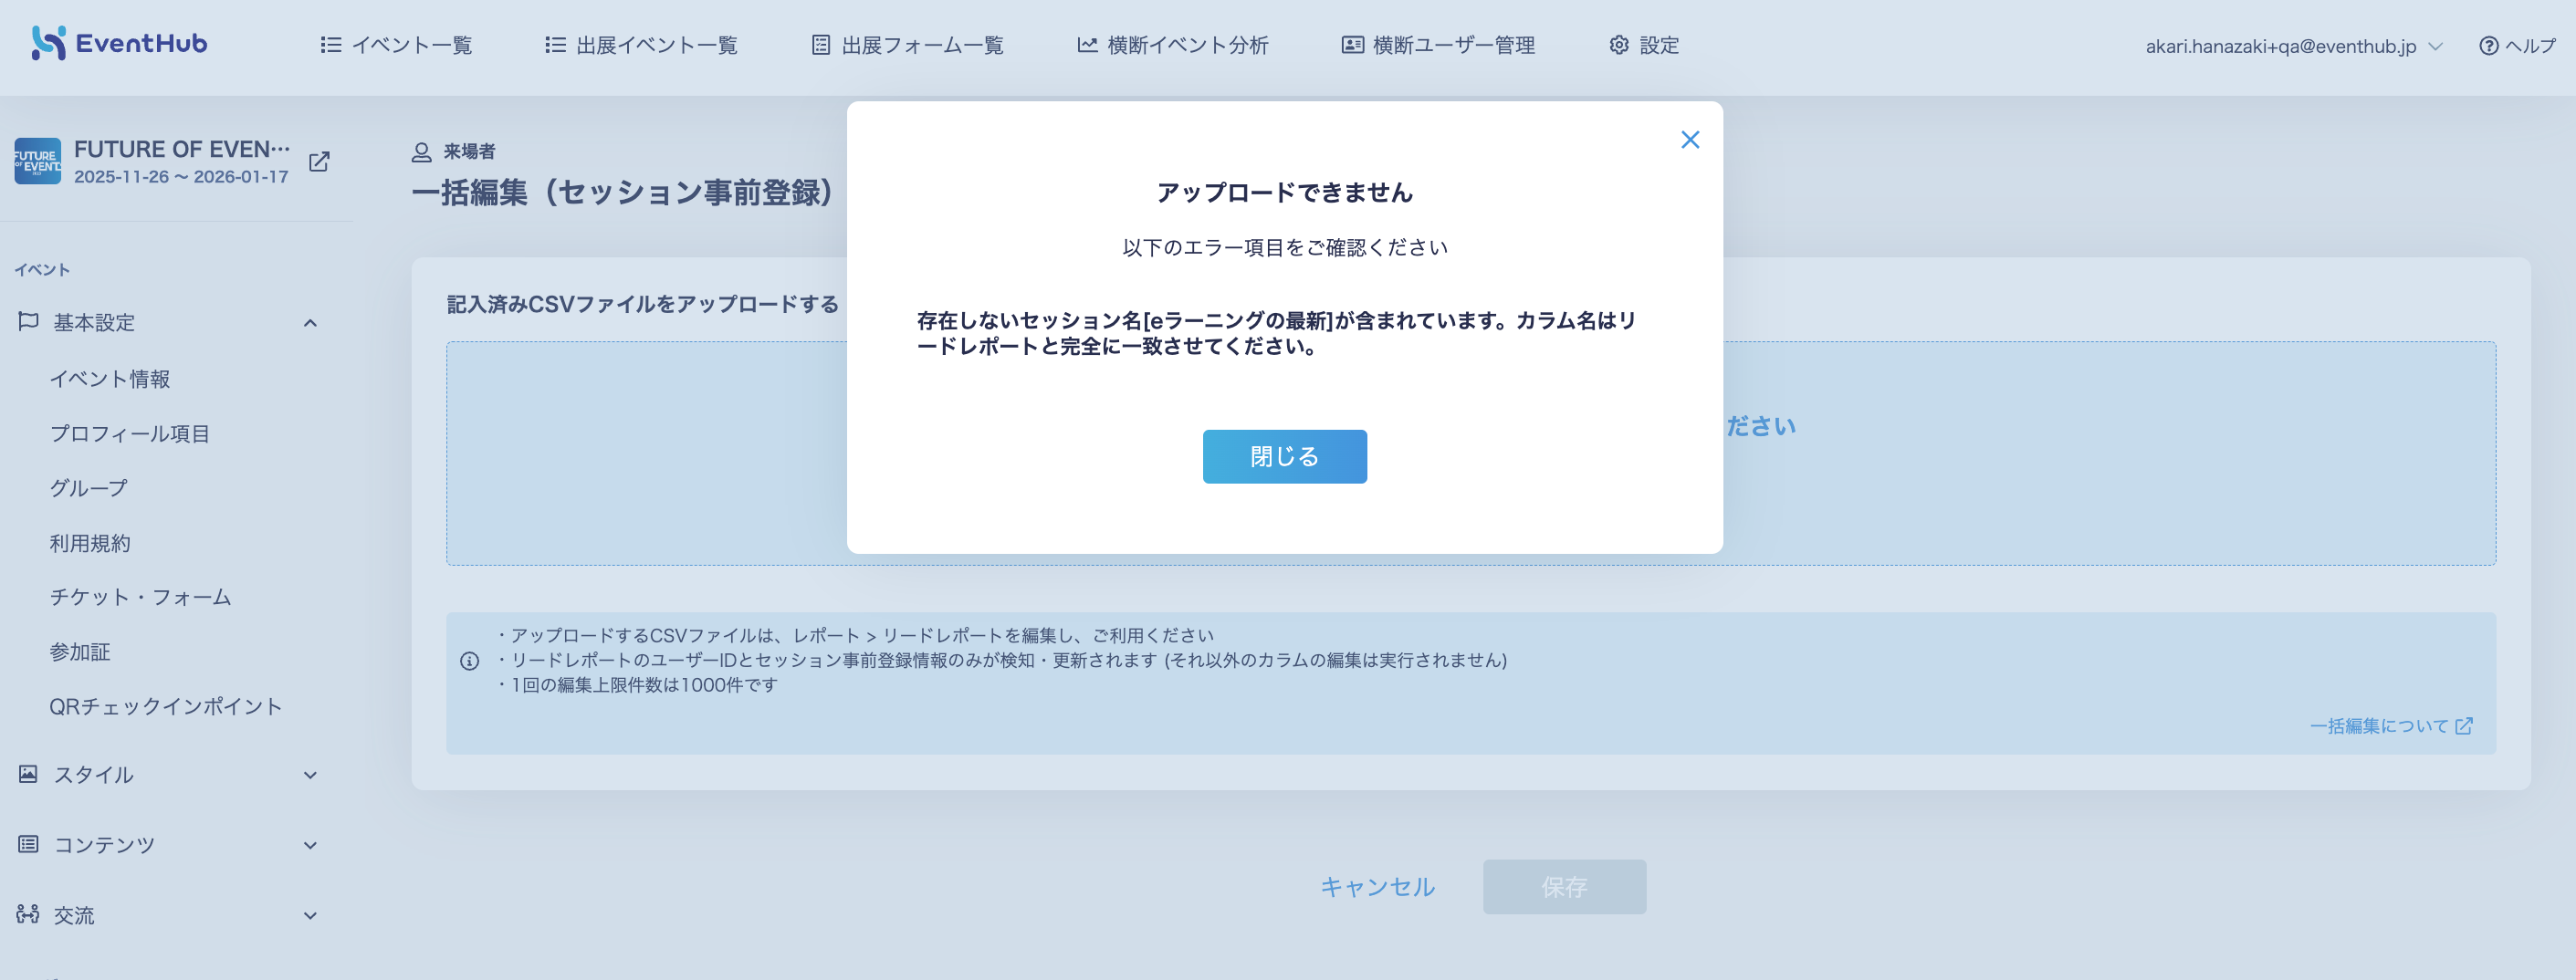Open 利用規約 in sidebar

[90, 543]
